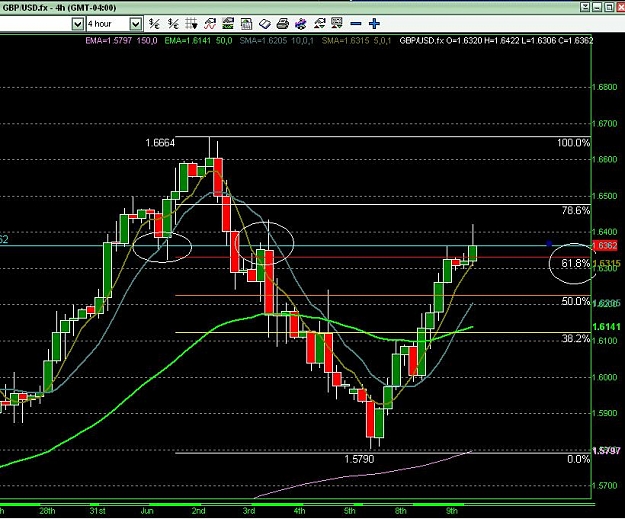625x519 pixels.
Task: Zoom out with the blue minus icon
Action: pyautogui.click(x=356, y=24)
